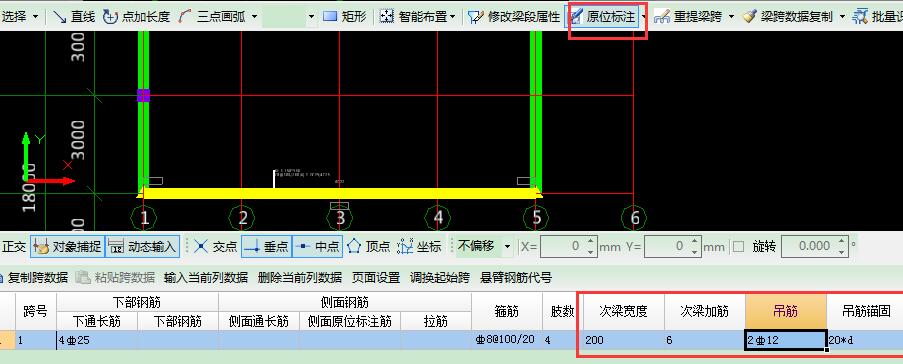Open the 选择 dropdown arrow
This screenshot has height=364, width=903.
36,16
